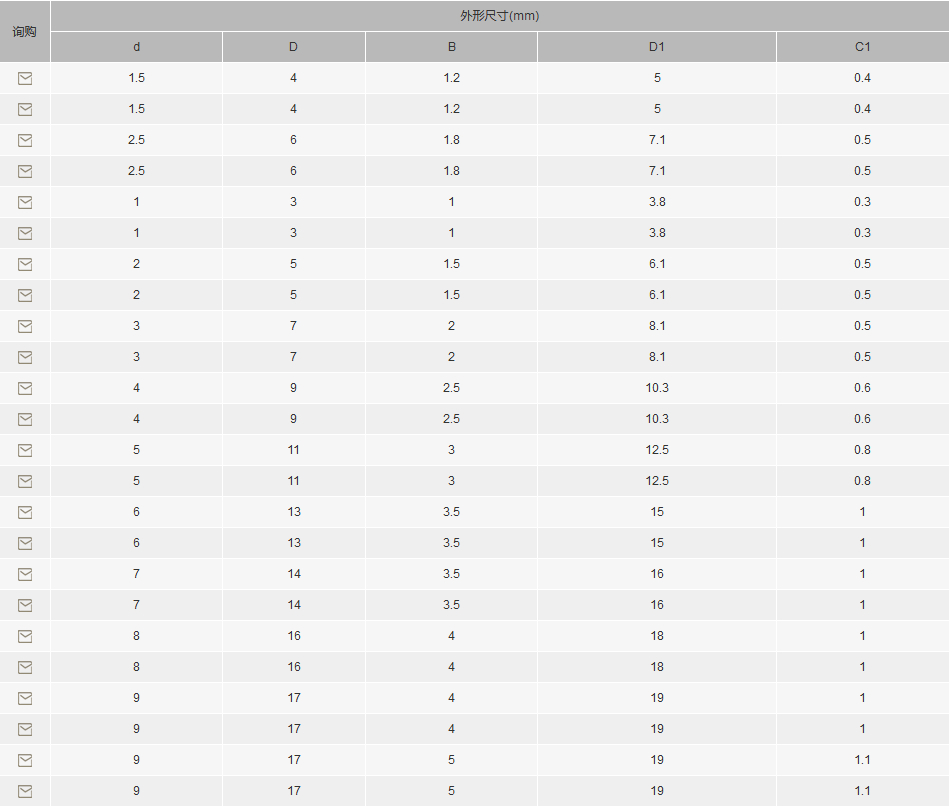Open the inquiry for the first D1 3.8 row
Screen dimensions: 949x808
coord(25,202)
